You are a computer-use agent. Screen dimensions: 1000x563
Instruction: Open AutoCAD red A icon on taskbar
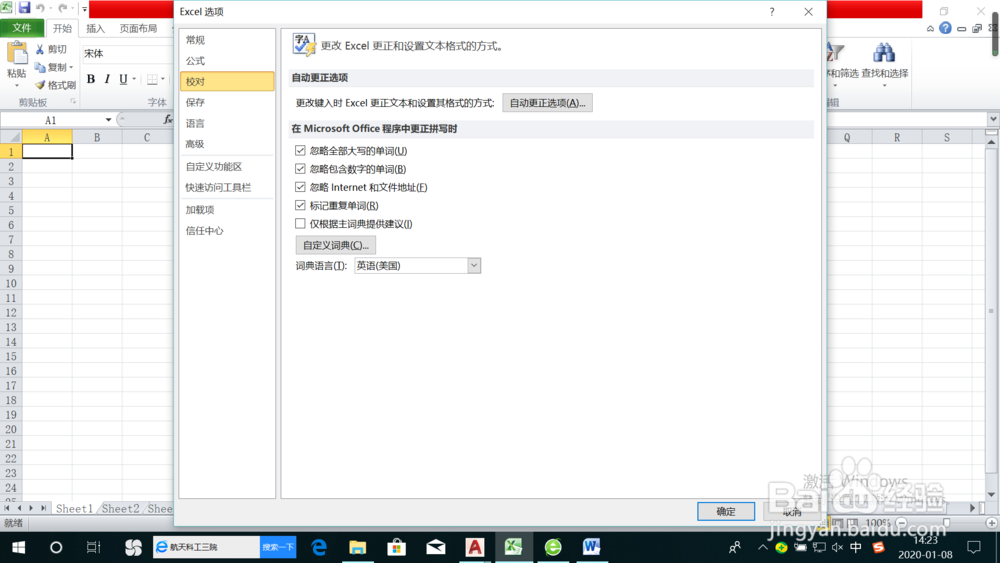474,547
